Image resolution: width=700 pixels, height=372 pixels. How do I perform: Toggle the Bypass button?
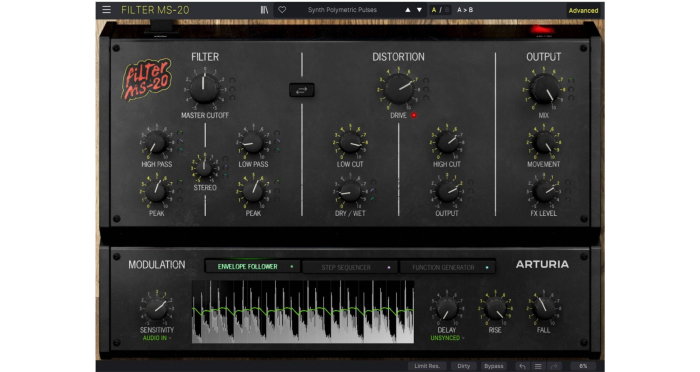pyautogui.click(x=494, y=366)
